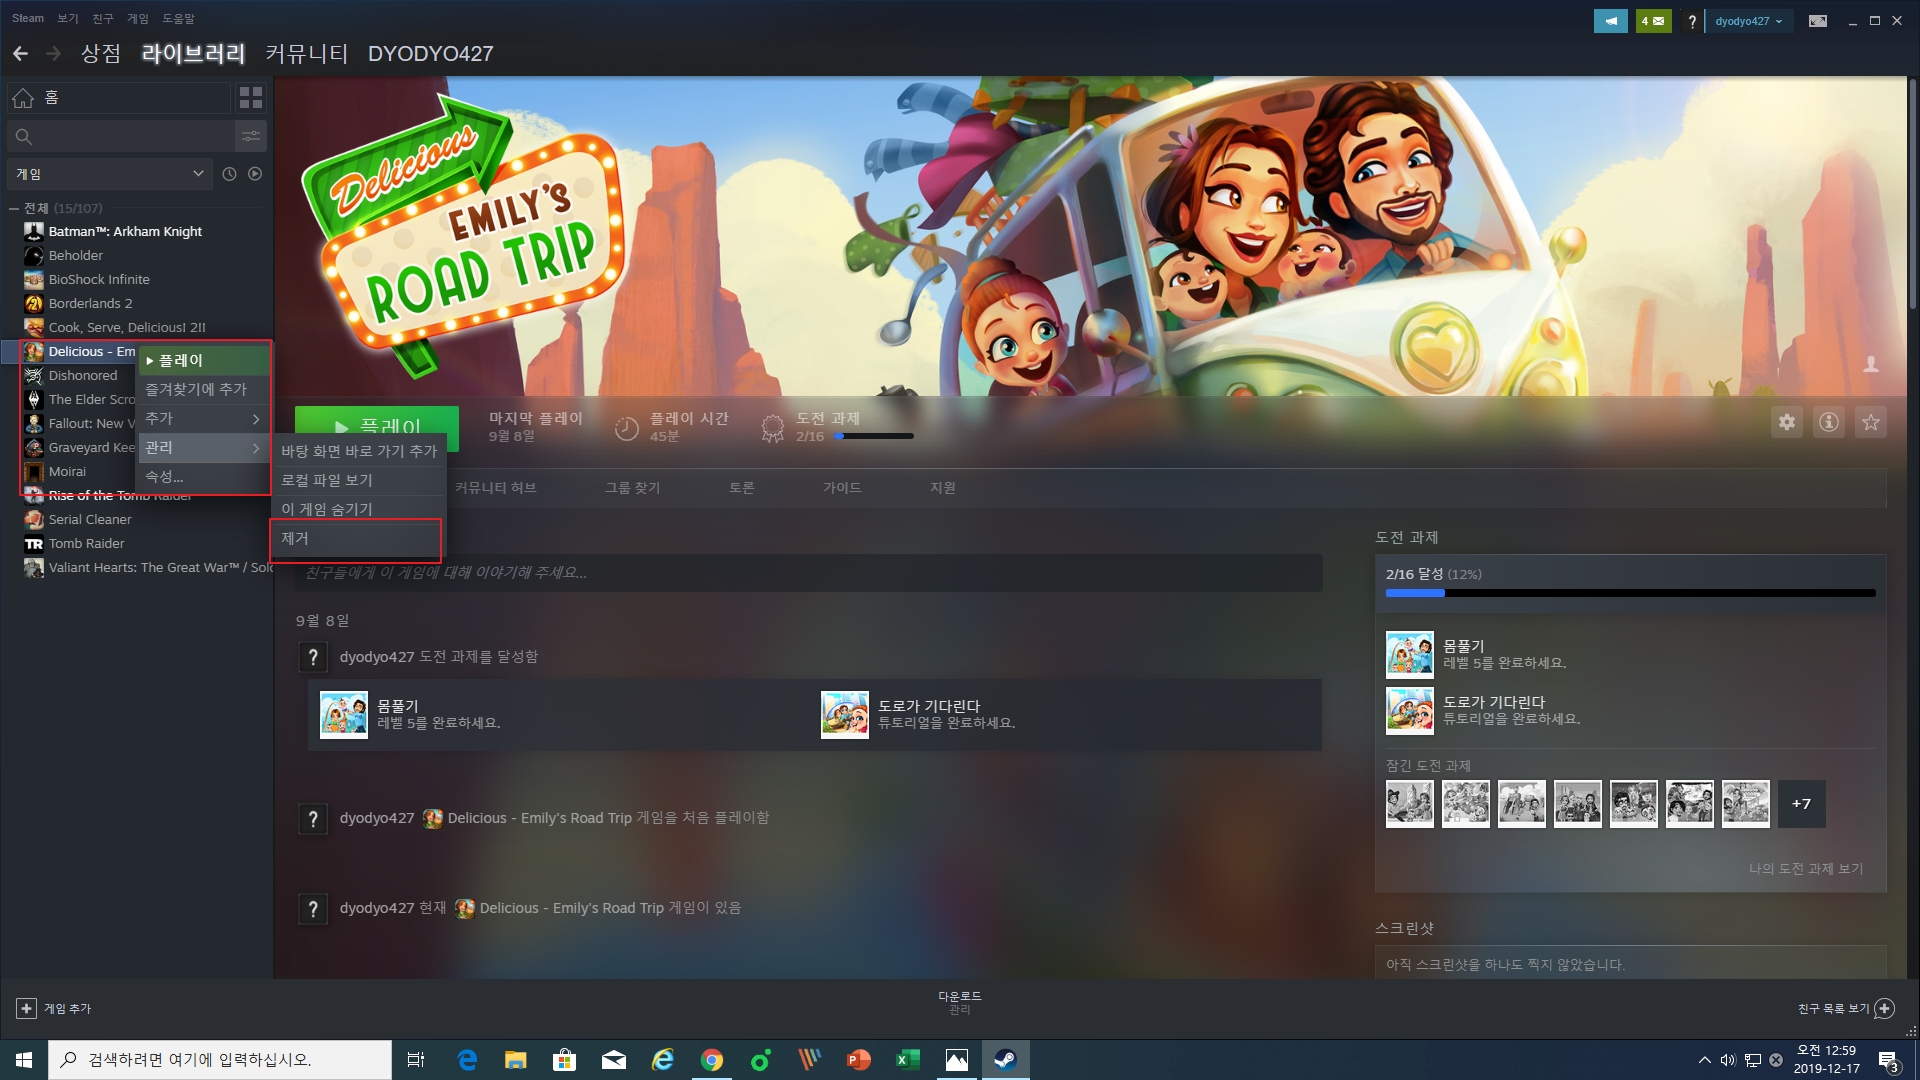Open 토론 link
The height and width of the screenshot is (1080, 1920).
(742, 487)
